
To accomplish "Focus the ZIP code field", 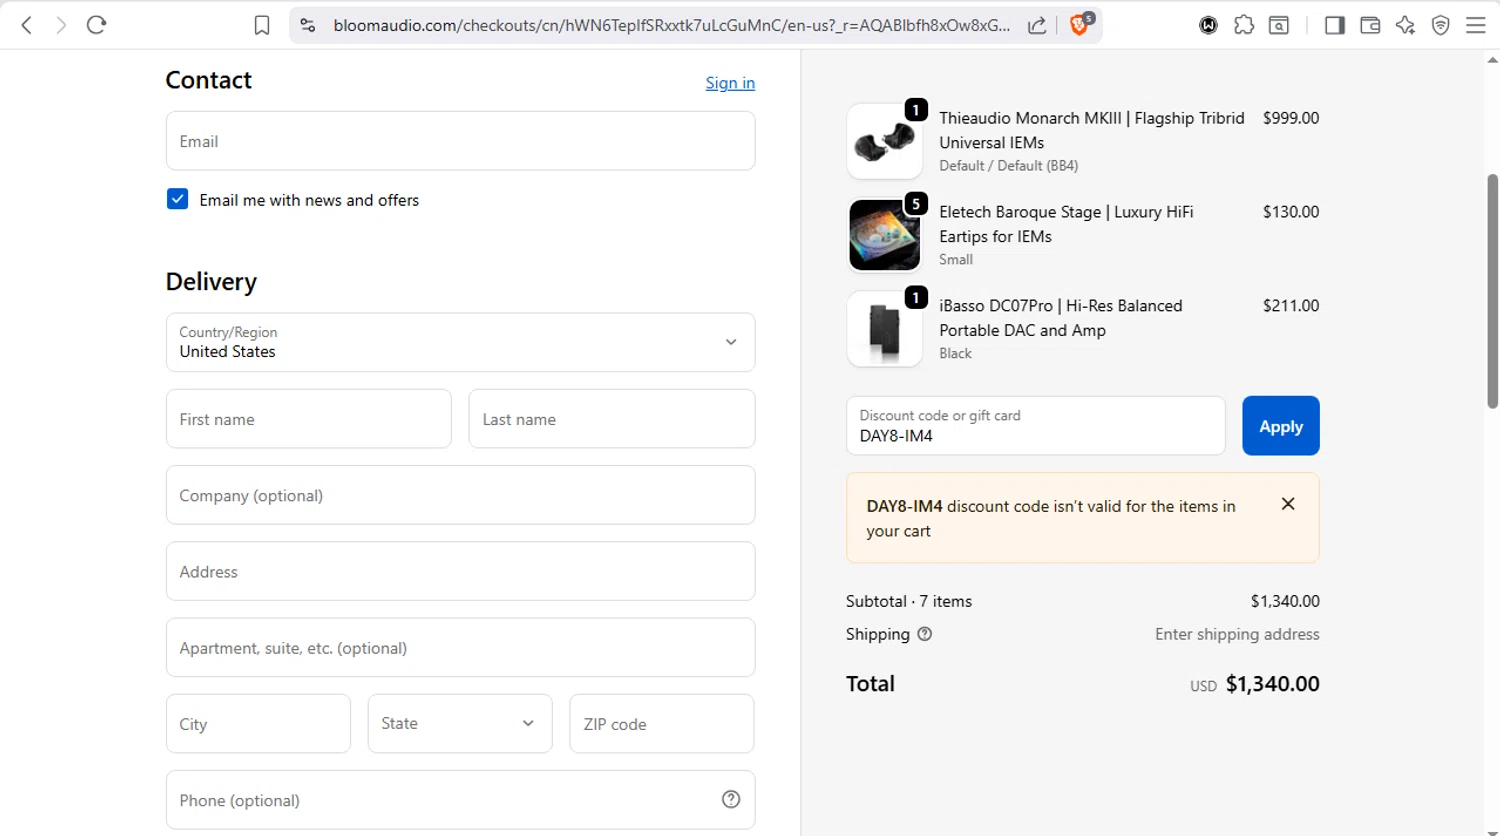I will [x=661, y=723].
